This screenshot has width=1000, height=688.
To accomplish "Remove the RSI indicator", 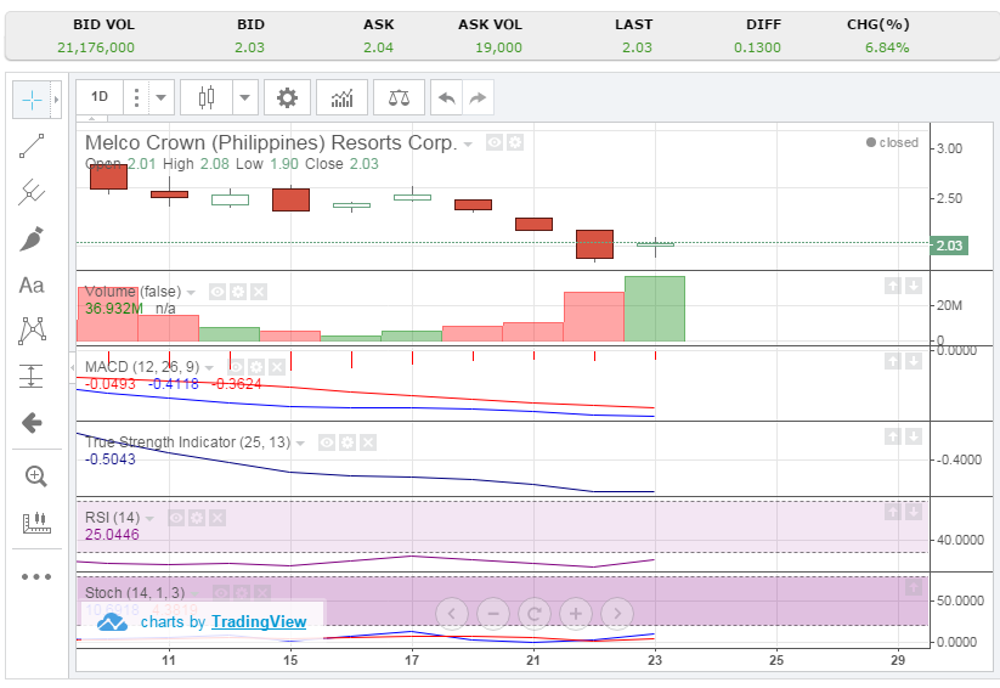I will tap(217, 518).
